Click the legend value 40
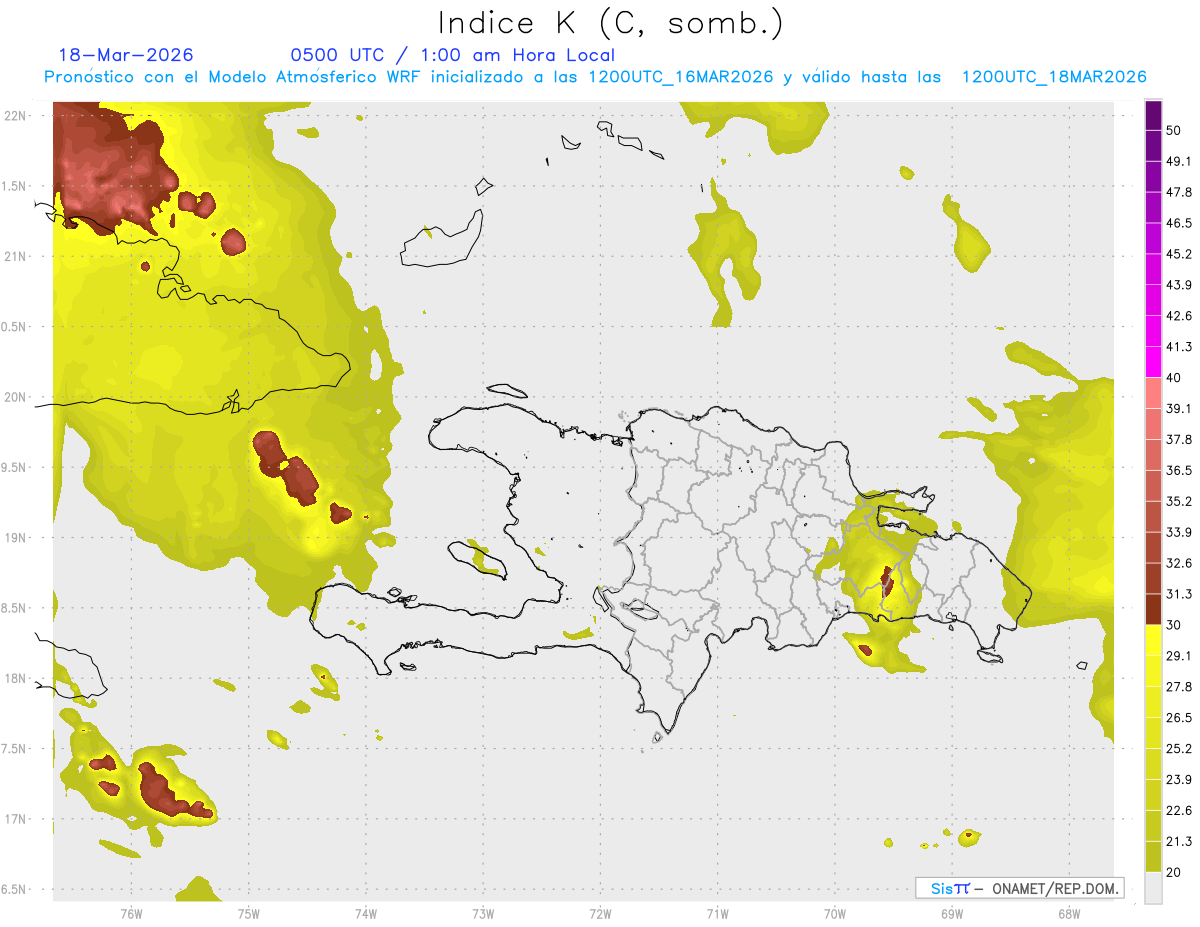This screenshot has width=1200, height=927. tap(1174, 378)
